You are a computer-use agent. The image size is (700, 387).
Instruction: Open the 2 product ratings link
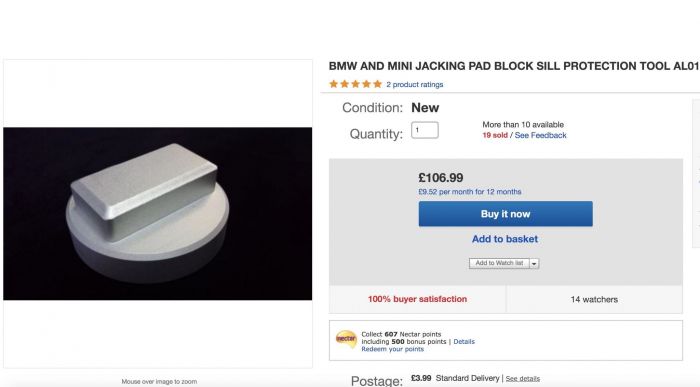coord(415,84)
